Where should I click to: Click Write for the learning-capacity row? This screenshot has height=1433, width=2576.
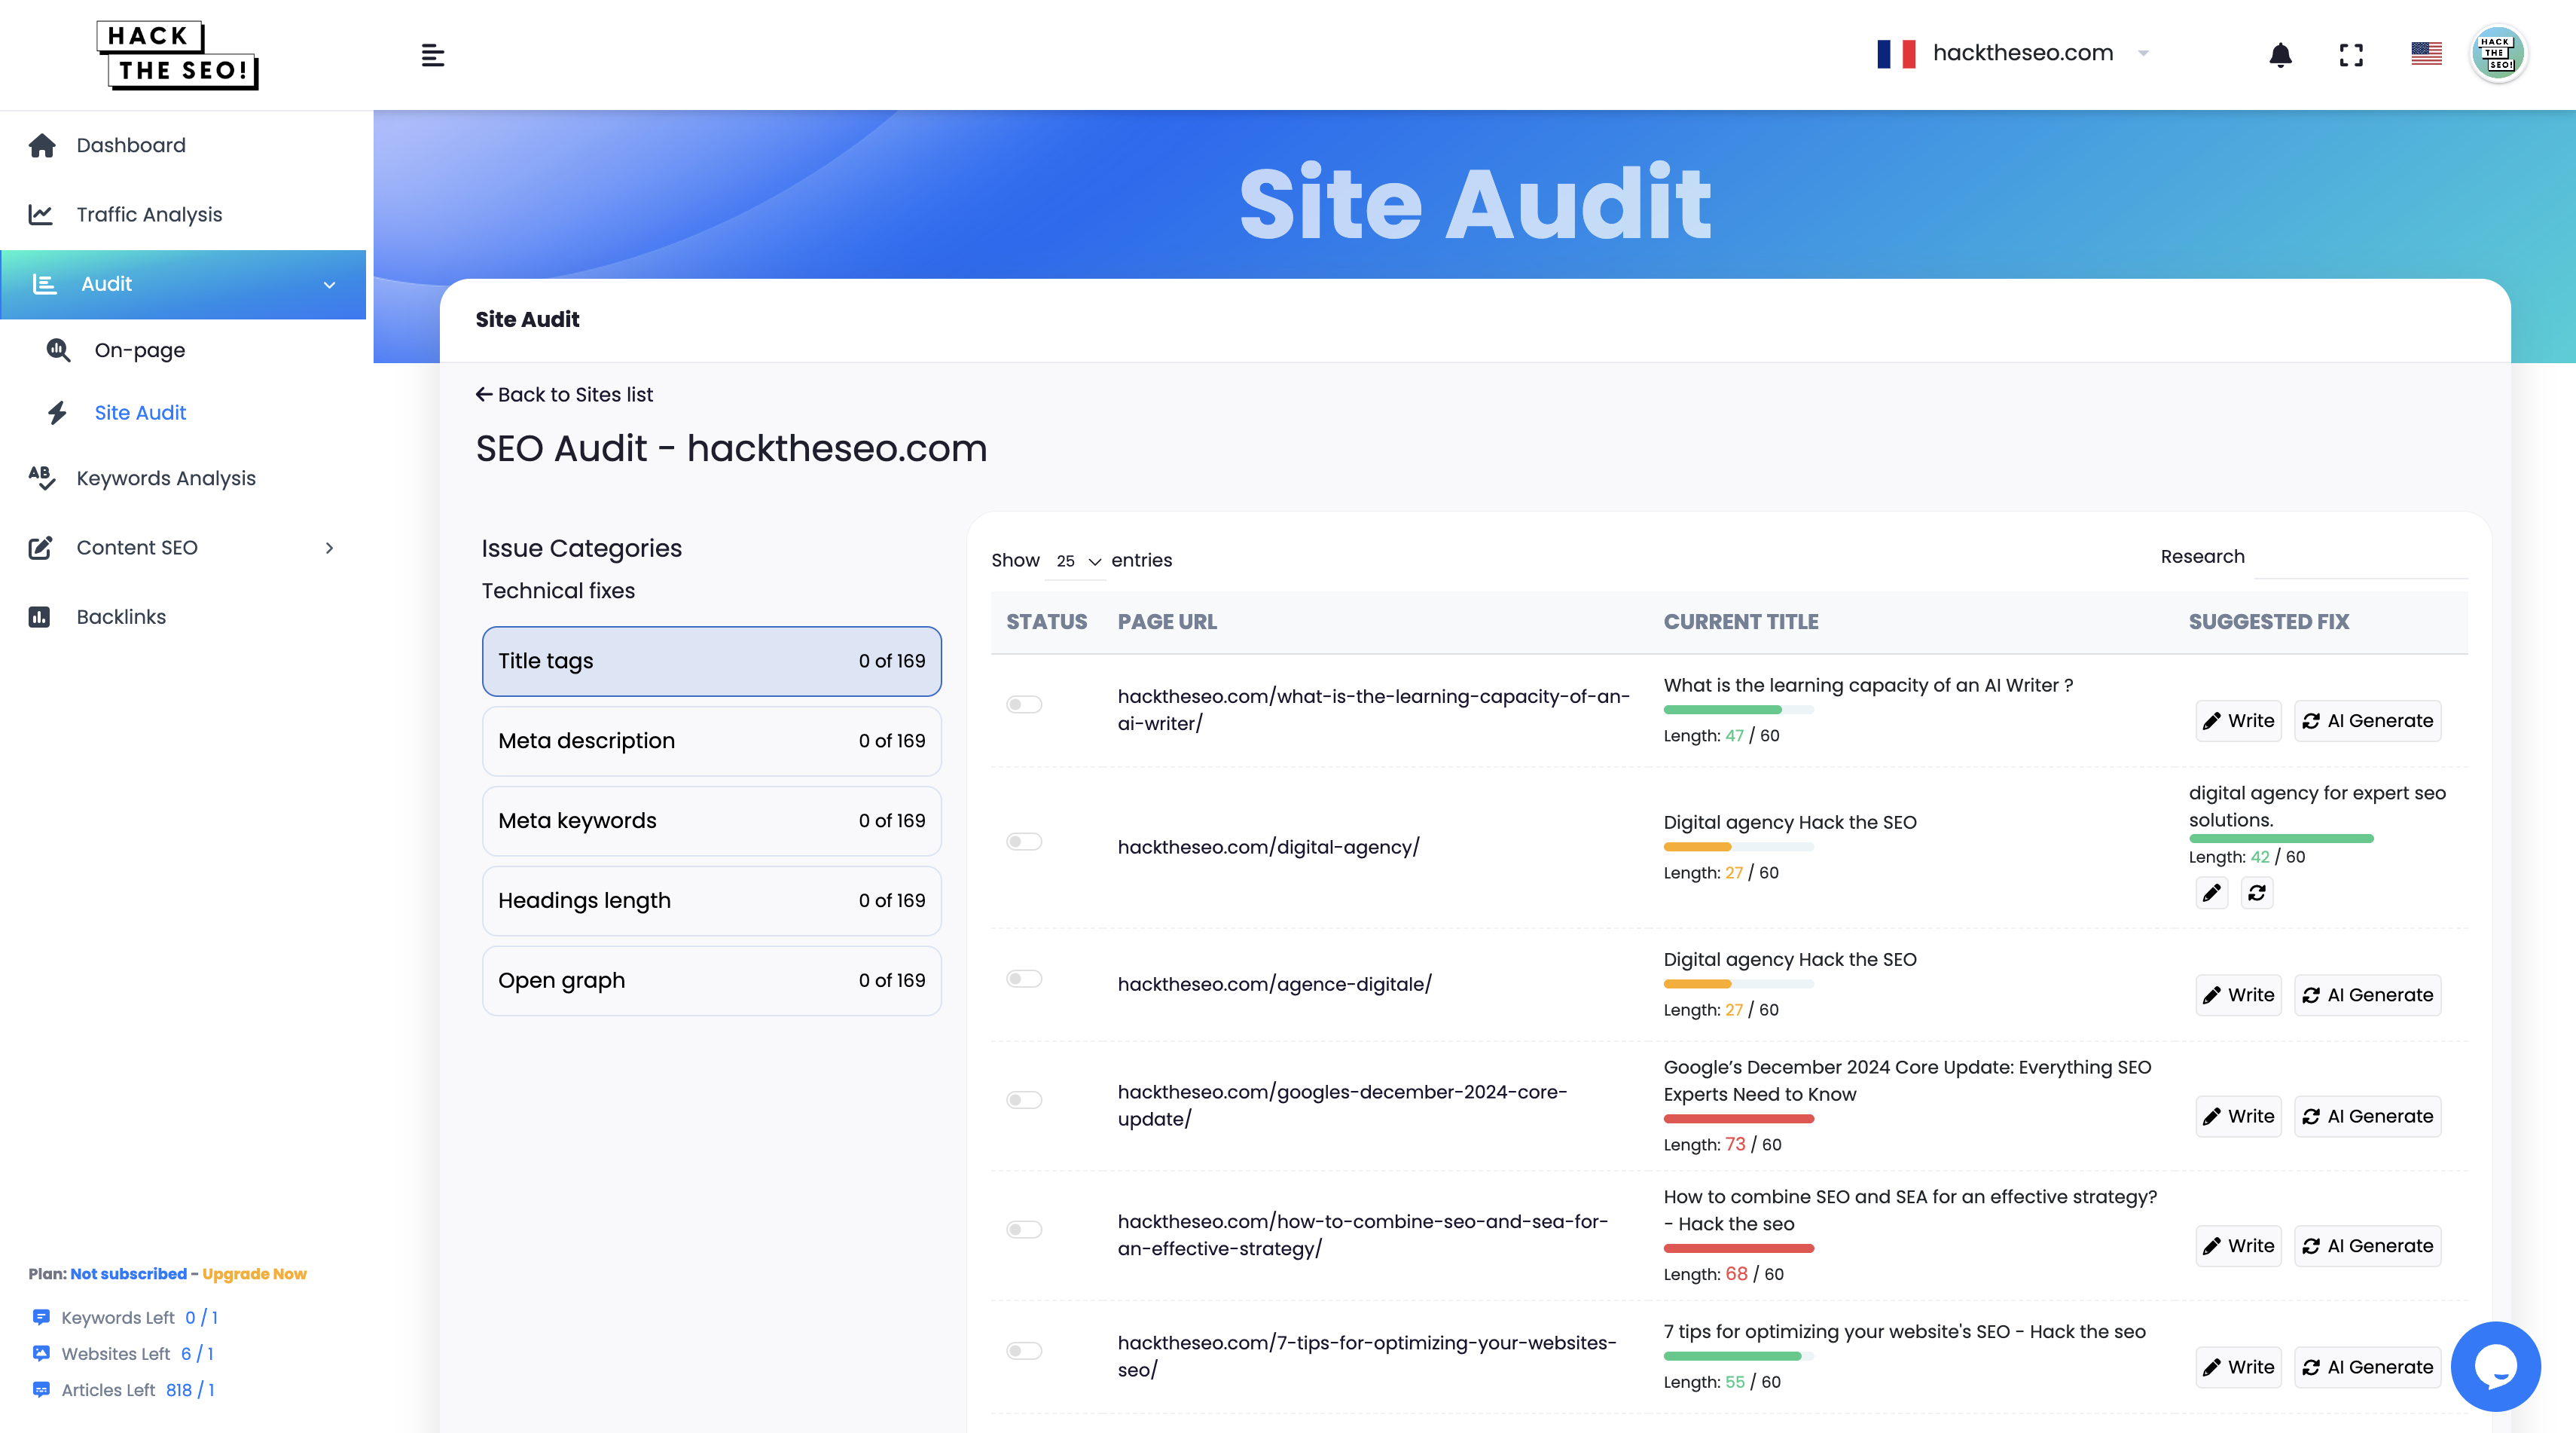point(2238,721)
